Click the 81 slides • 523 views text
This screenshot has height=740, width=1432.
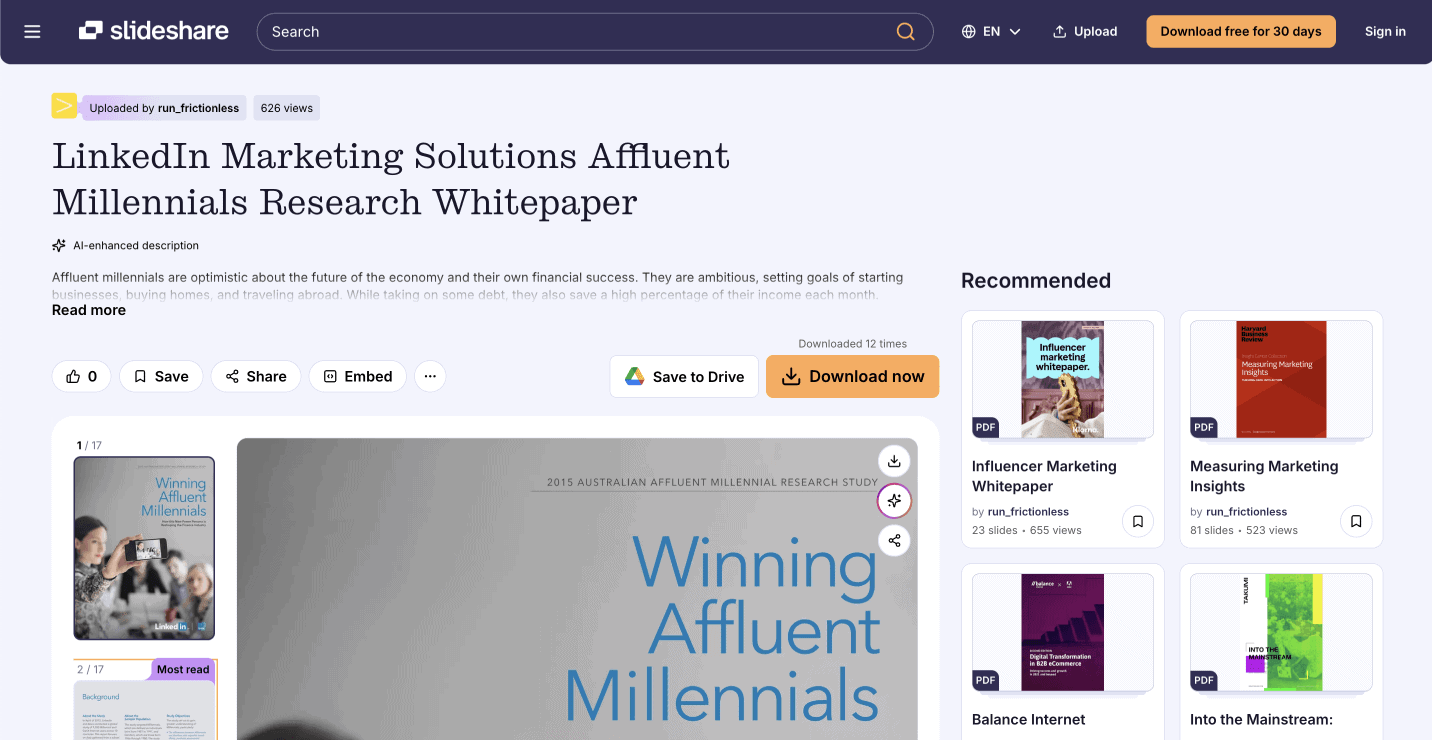pyautogui.click(x=1244, y=530)
